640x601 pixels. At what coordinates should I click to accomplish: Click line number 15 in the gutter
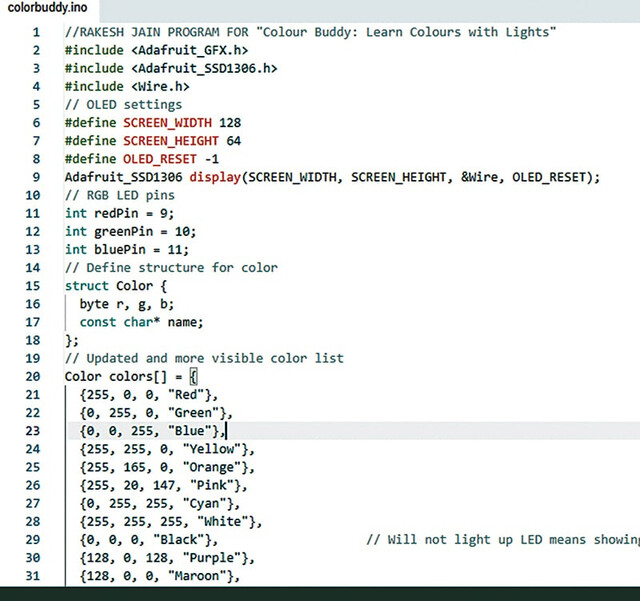pyautogui.click(x=33, y=286)
